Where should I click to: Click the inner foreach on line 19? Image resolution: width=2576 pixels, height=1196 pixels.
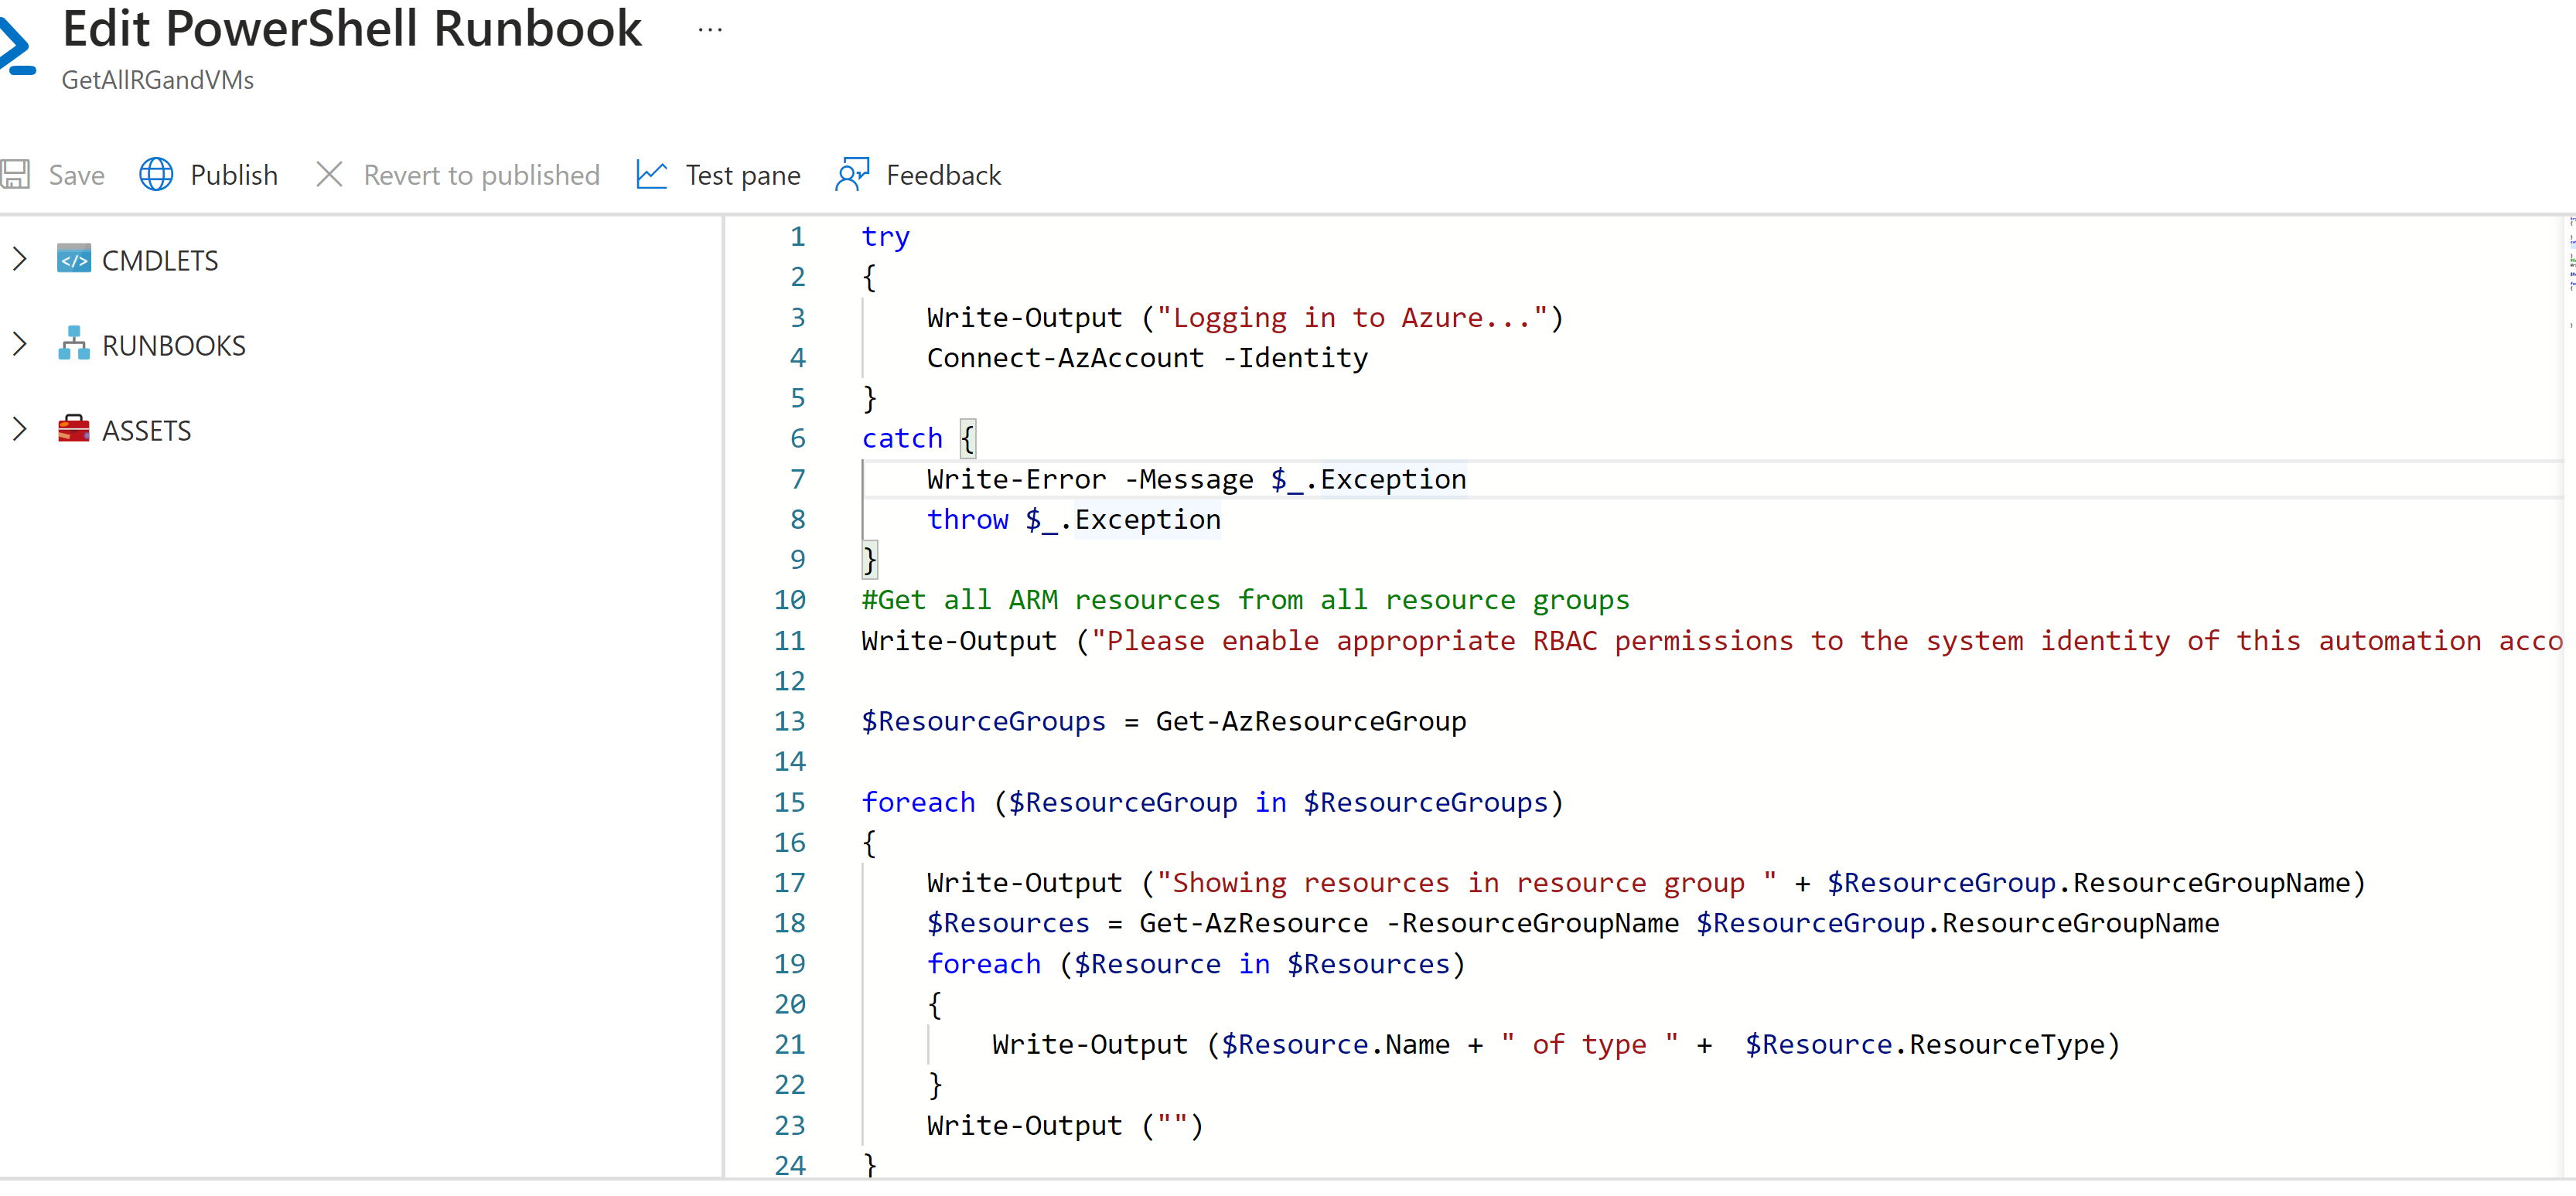point(984,964)
